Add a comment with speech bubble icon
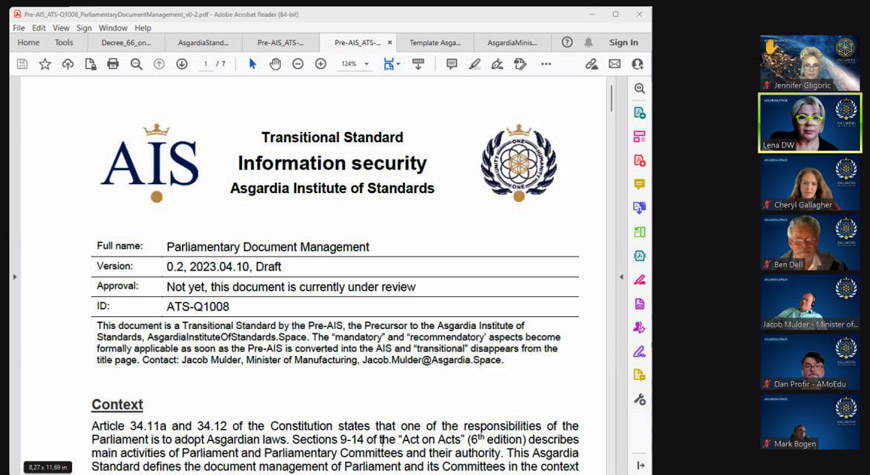Viewport: 870px width, 475px height. (452, 64)
